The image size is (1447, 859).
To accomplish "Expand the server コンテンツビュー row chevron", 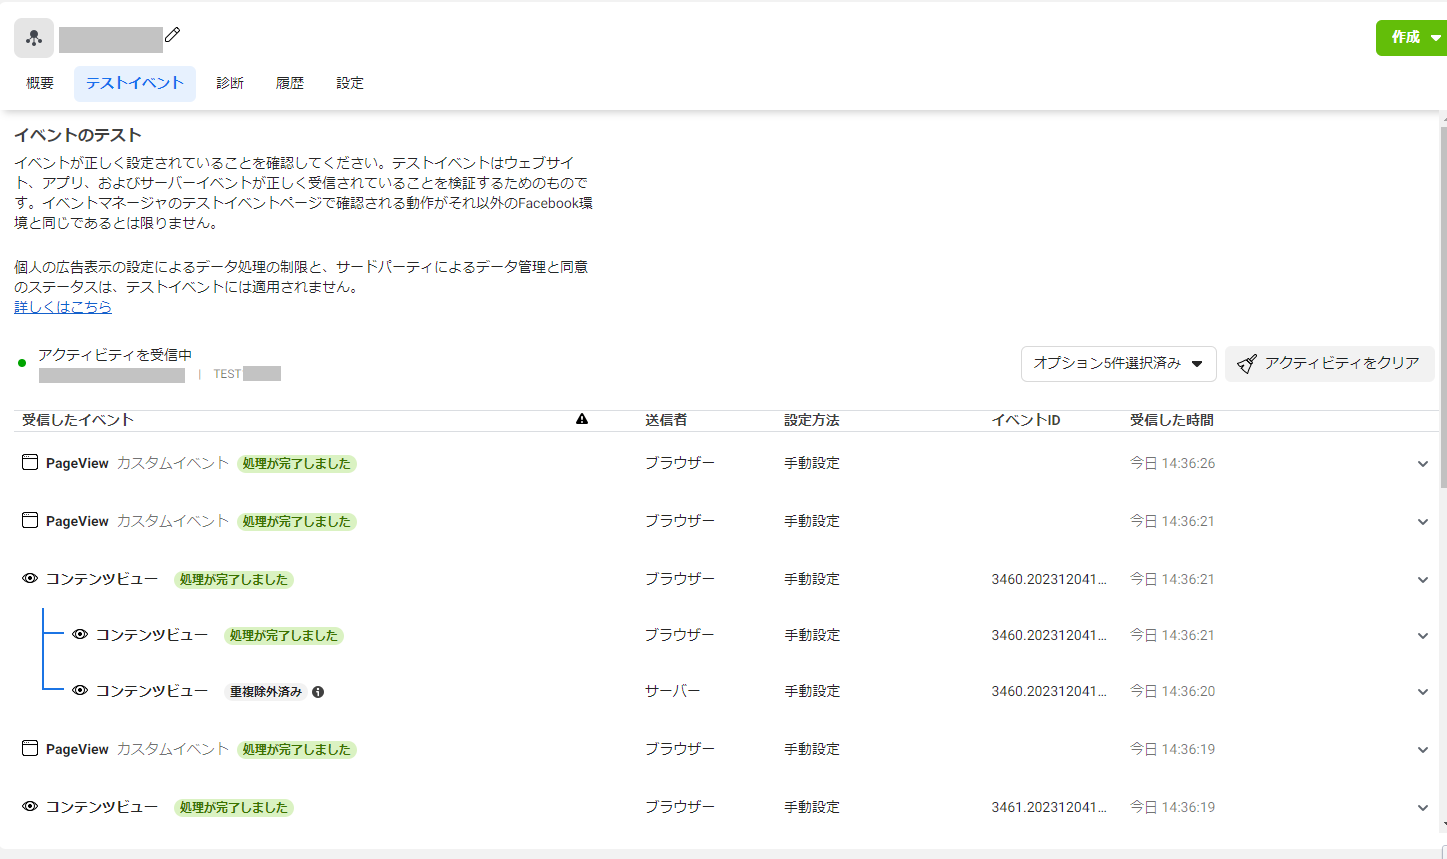I will (x=1422, y=692).
